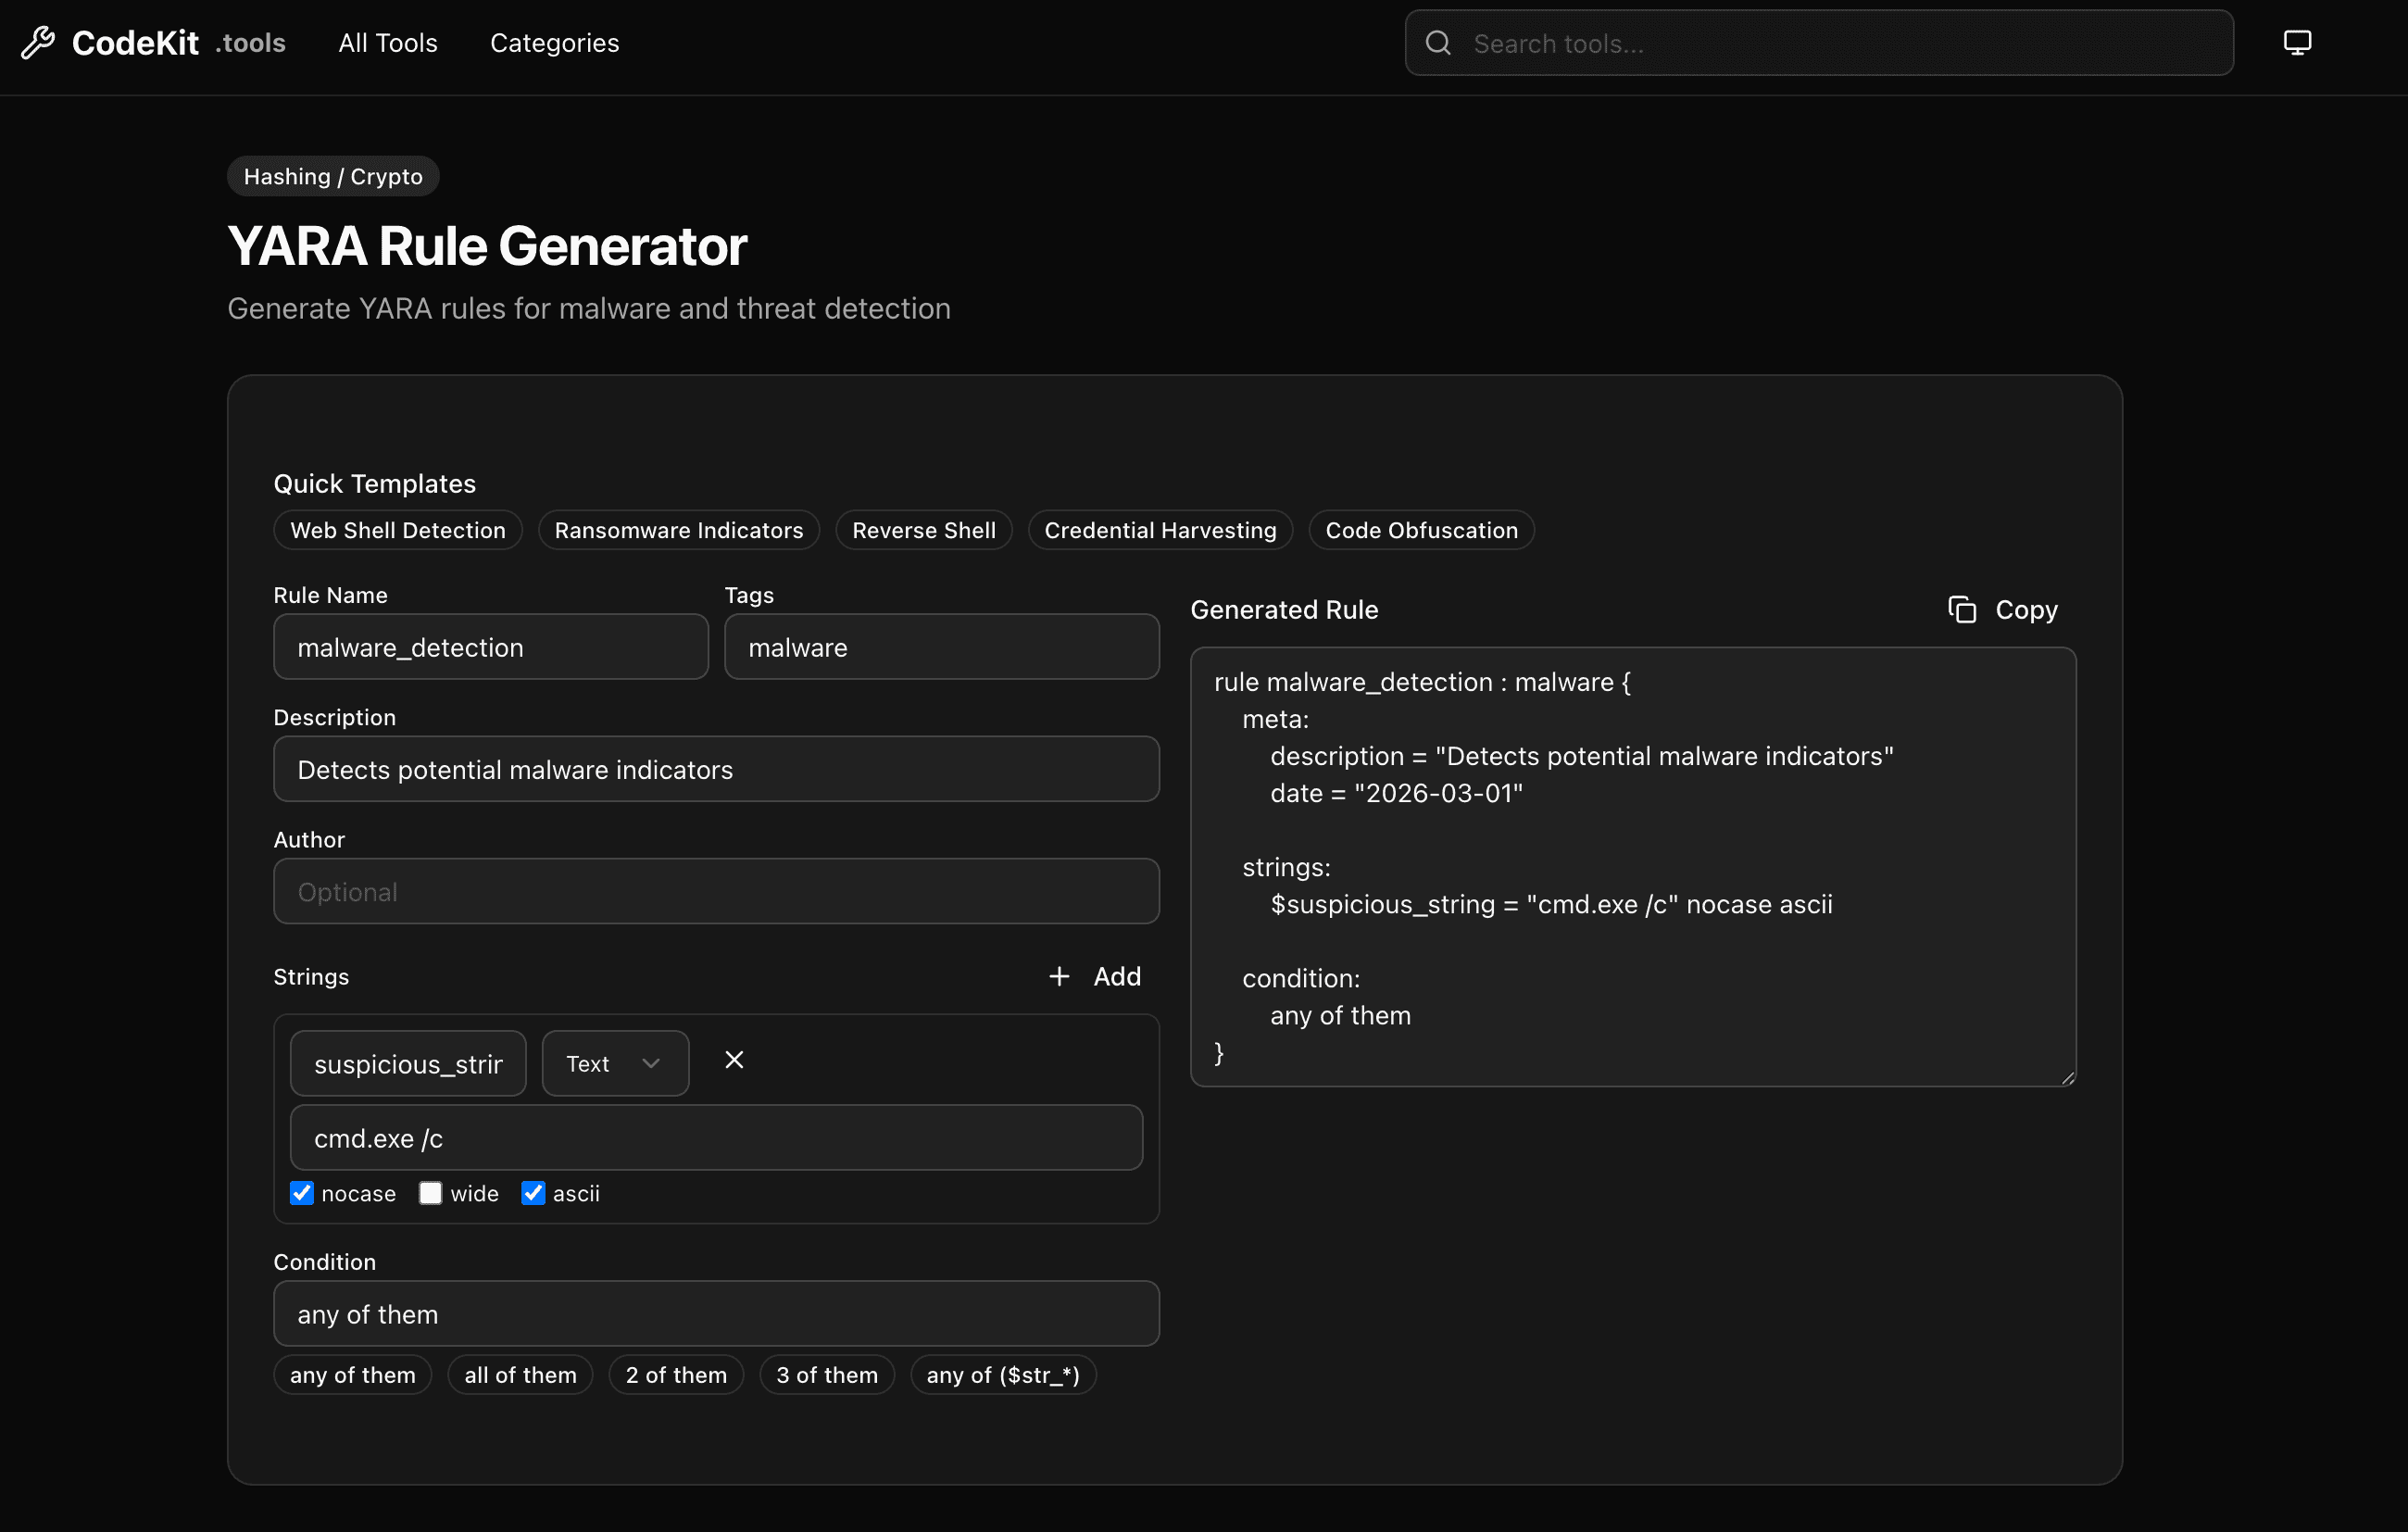This screenshot has width=2408, height=1532.
Task: Click the CodeKit wrench logo
Action: coord(40,42)
